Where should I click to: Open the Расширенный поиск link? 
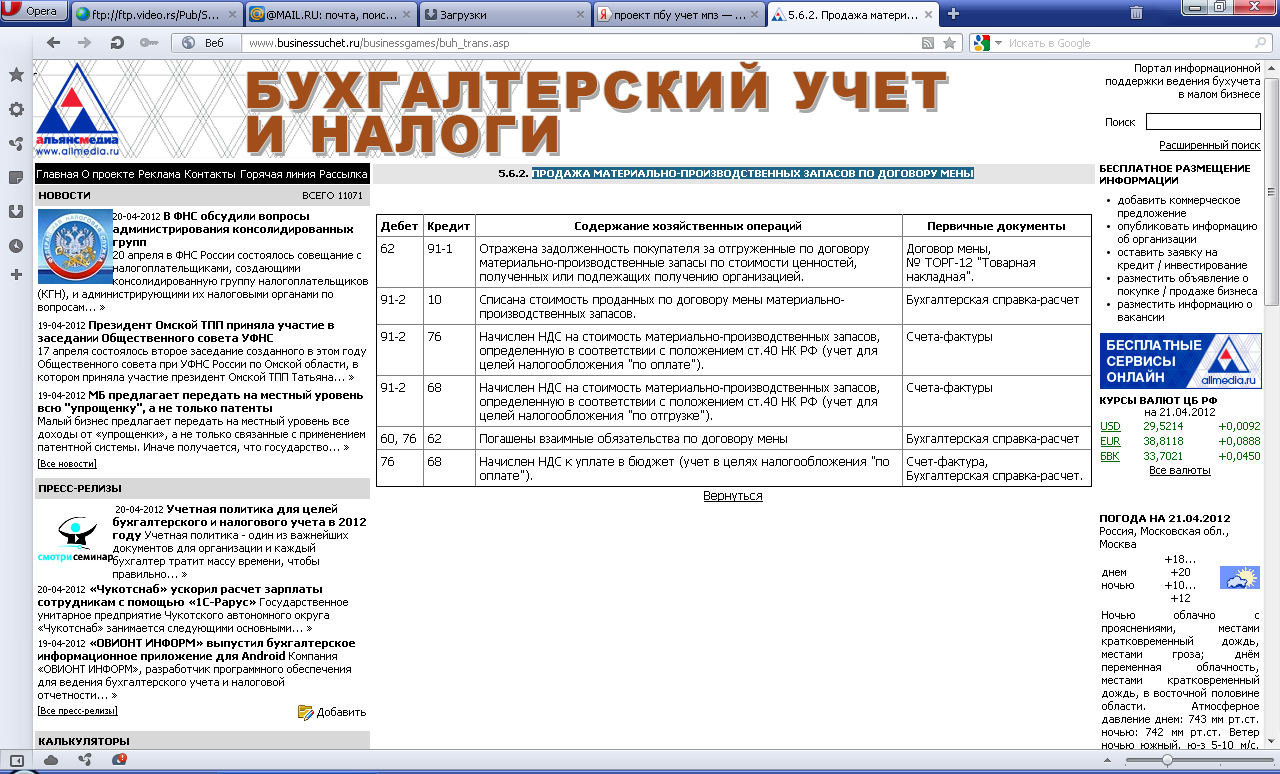click(x=1209, y=145)
